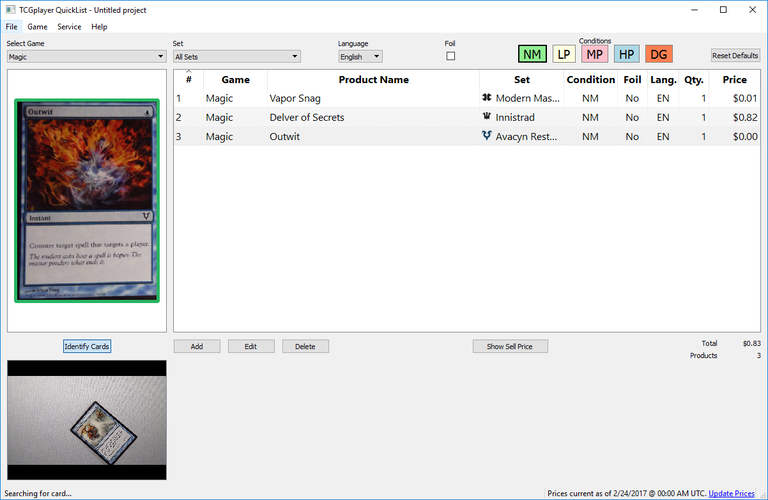The image size is (768, 500).
Task: Click the Identify Cards button
Action: pos(87,346)
